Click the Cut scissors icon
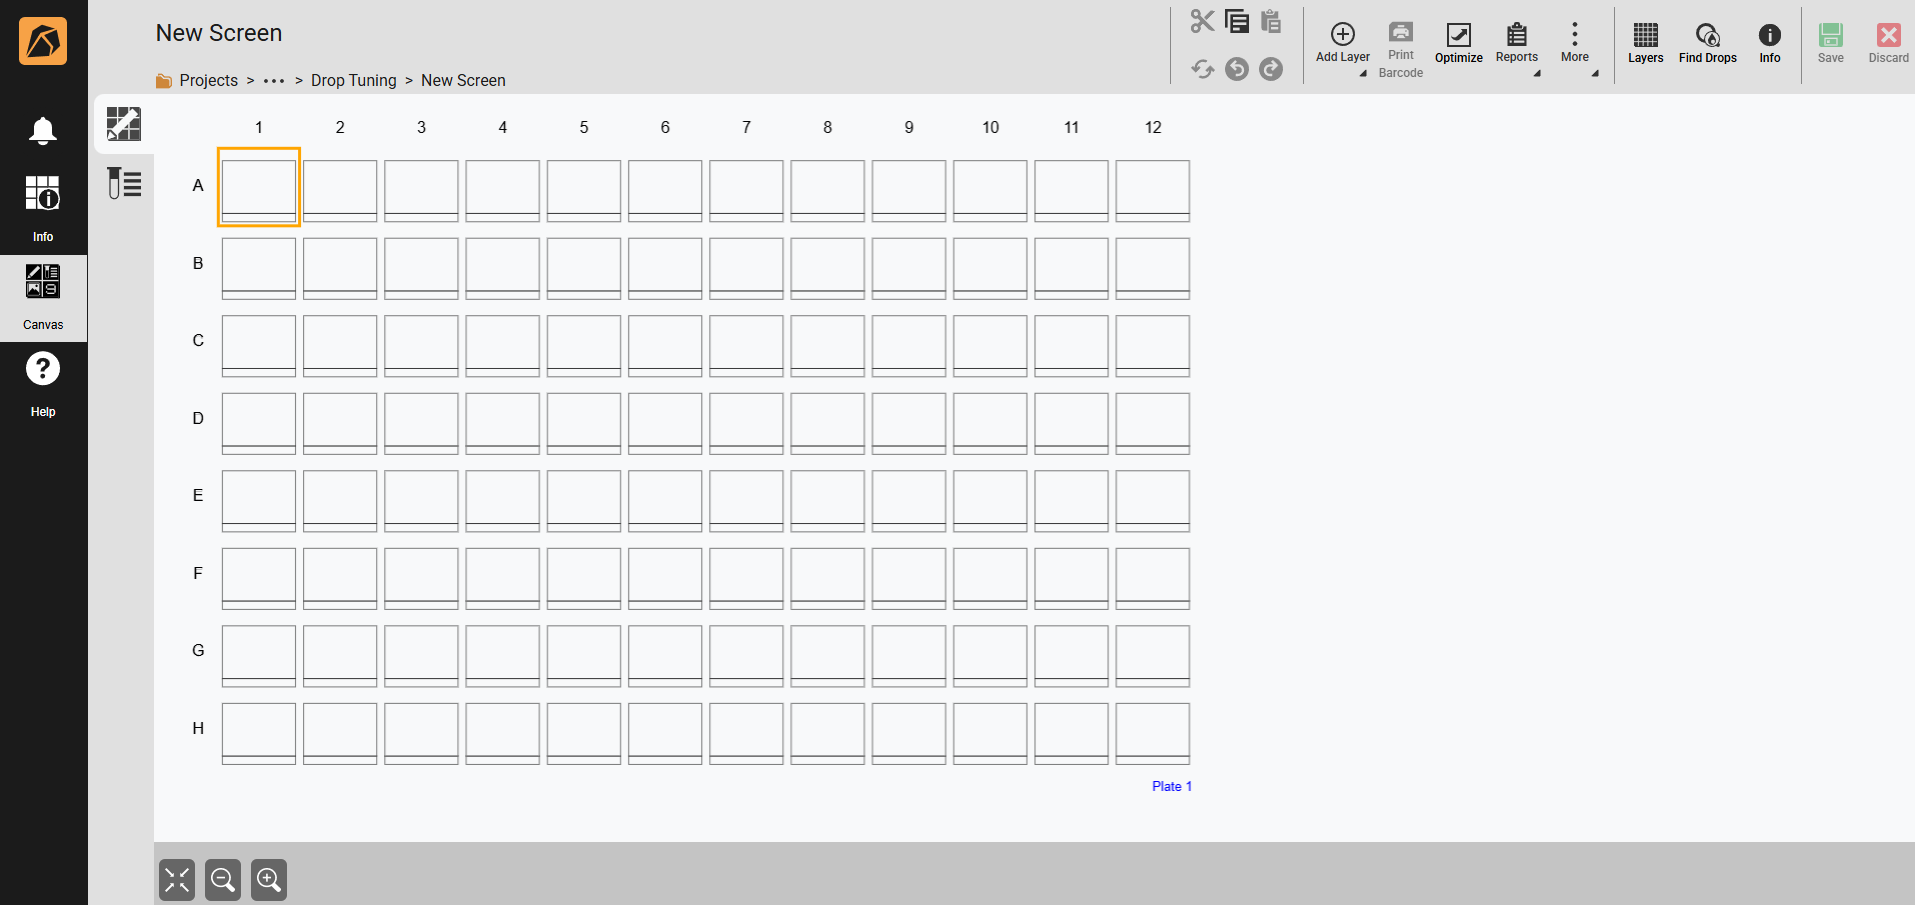The height and width of the screenshot is (905, 1915). tap(1202, 21)
